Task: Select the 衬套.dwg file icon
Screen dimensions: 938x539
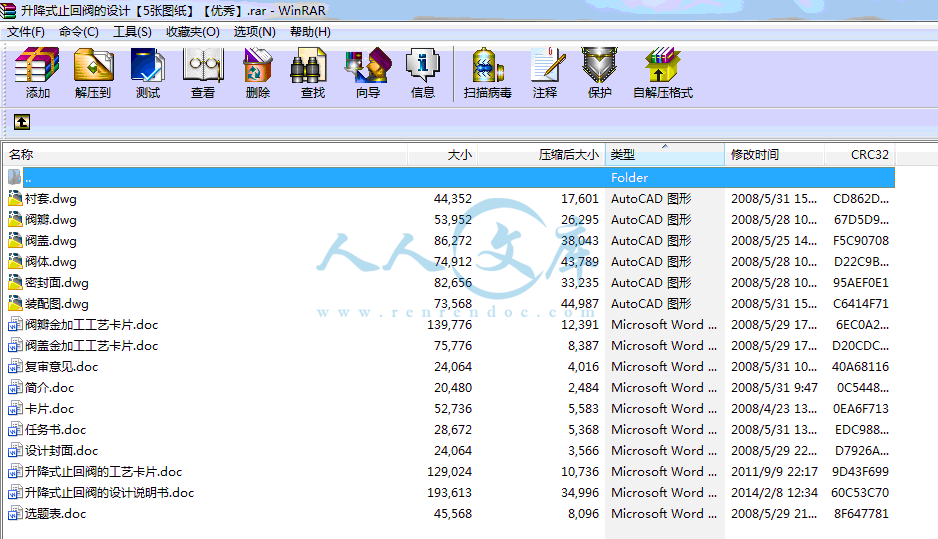Action: click(15, 198)
